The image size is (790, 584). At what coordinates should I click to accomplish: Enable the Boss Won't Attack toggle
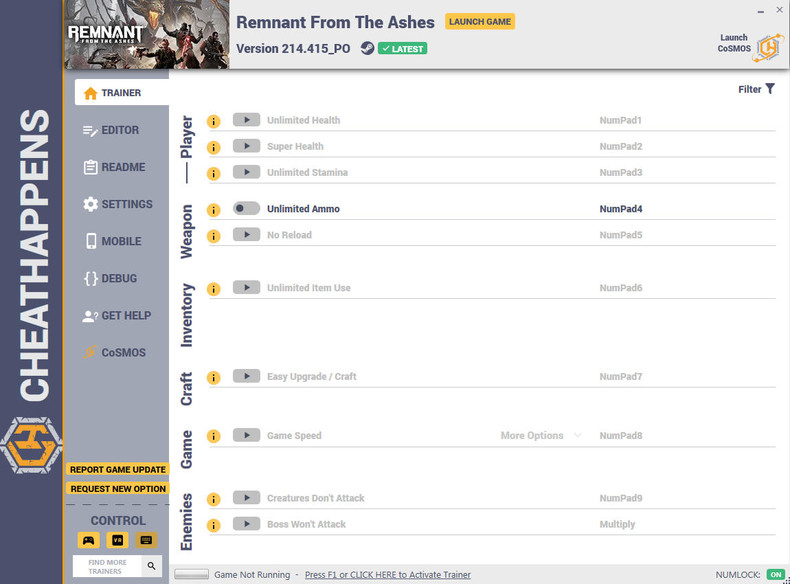click(x=246, y=524)
